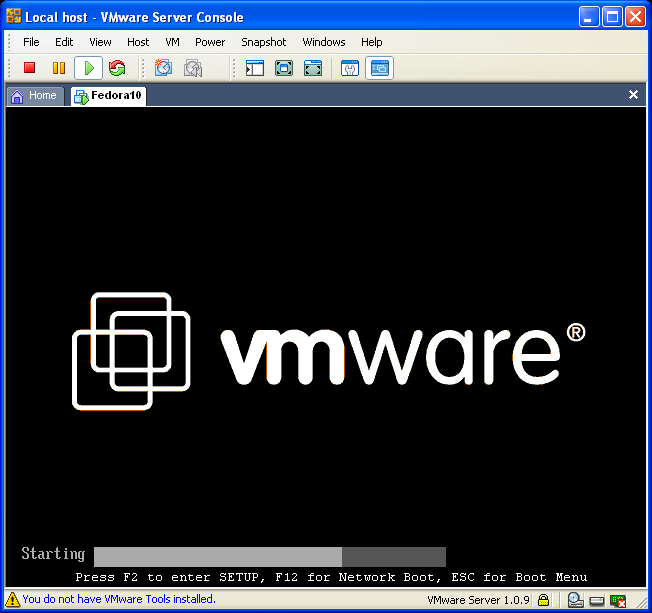Revert to snapshot using toolbar icon

click(x=193, y=68)
